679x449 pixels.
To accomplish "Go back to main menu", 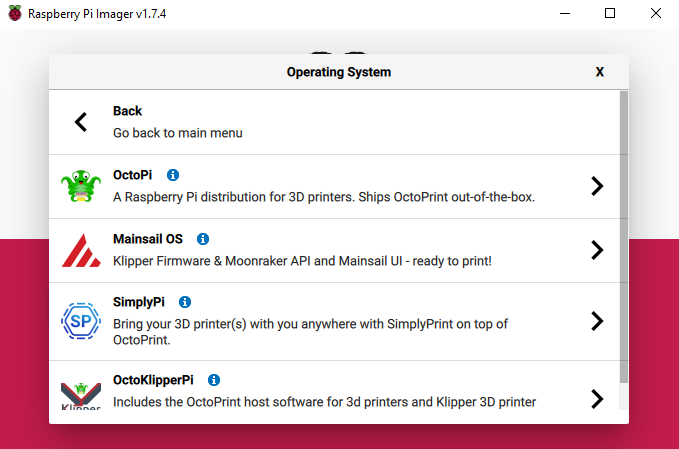I will coord(178,132).
